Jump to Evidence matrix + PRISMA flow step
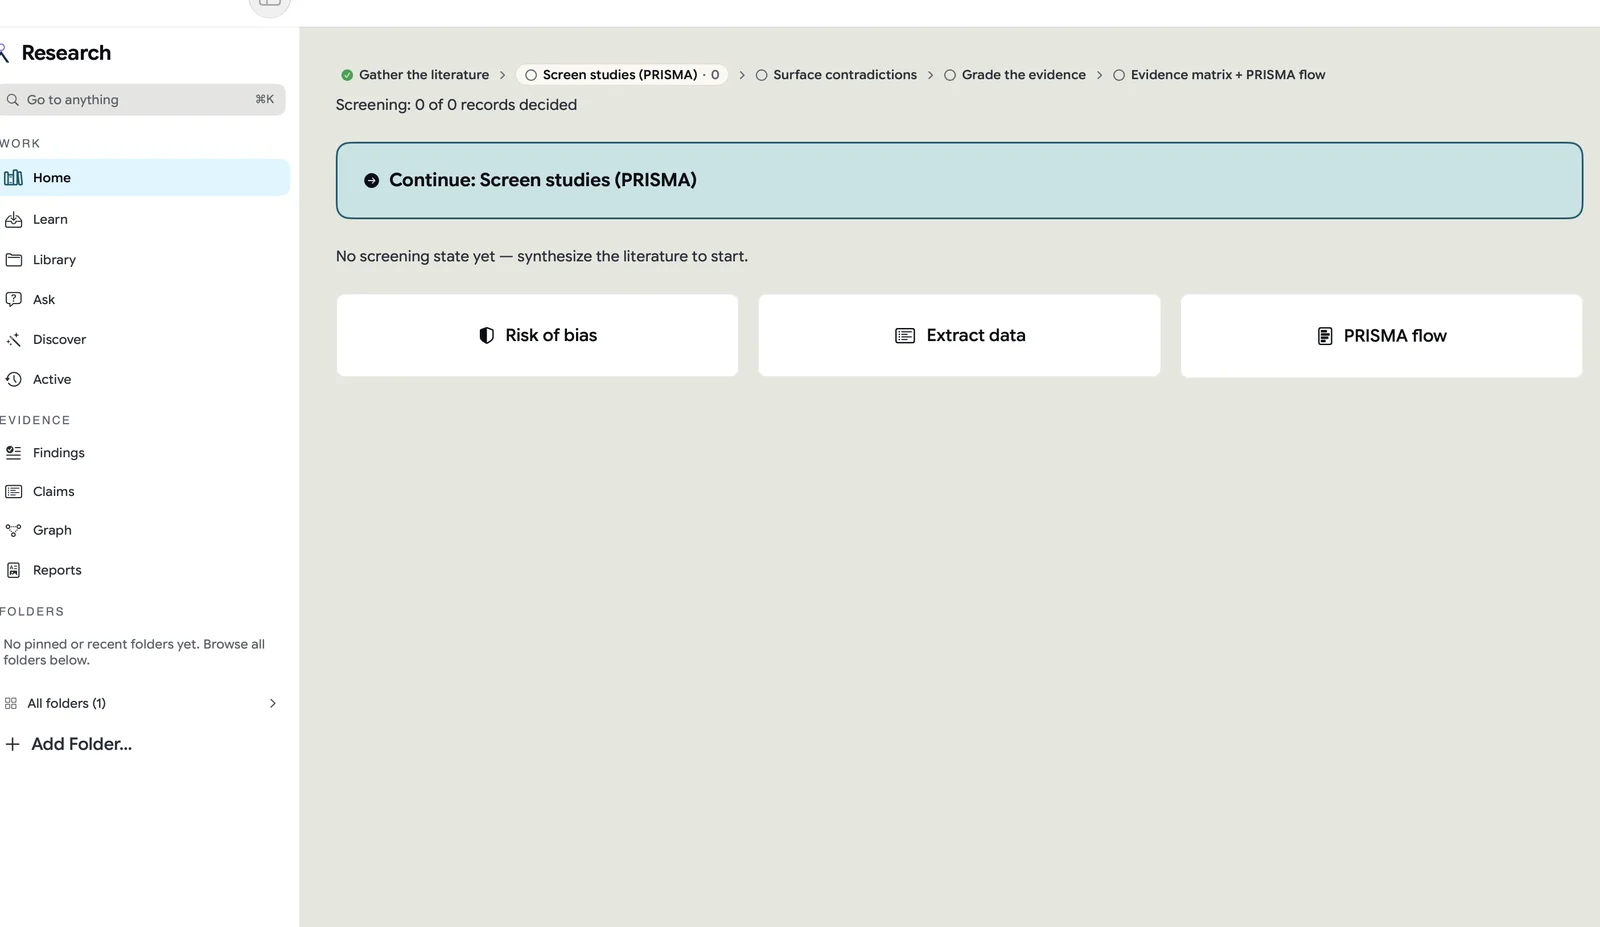Viewport: 1600px width, 927px height. click(1219, 75)
